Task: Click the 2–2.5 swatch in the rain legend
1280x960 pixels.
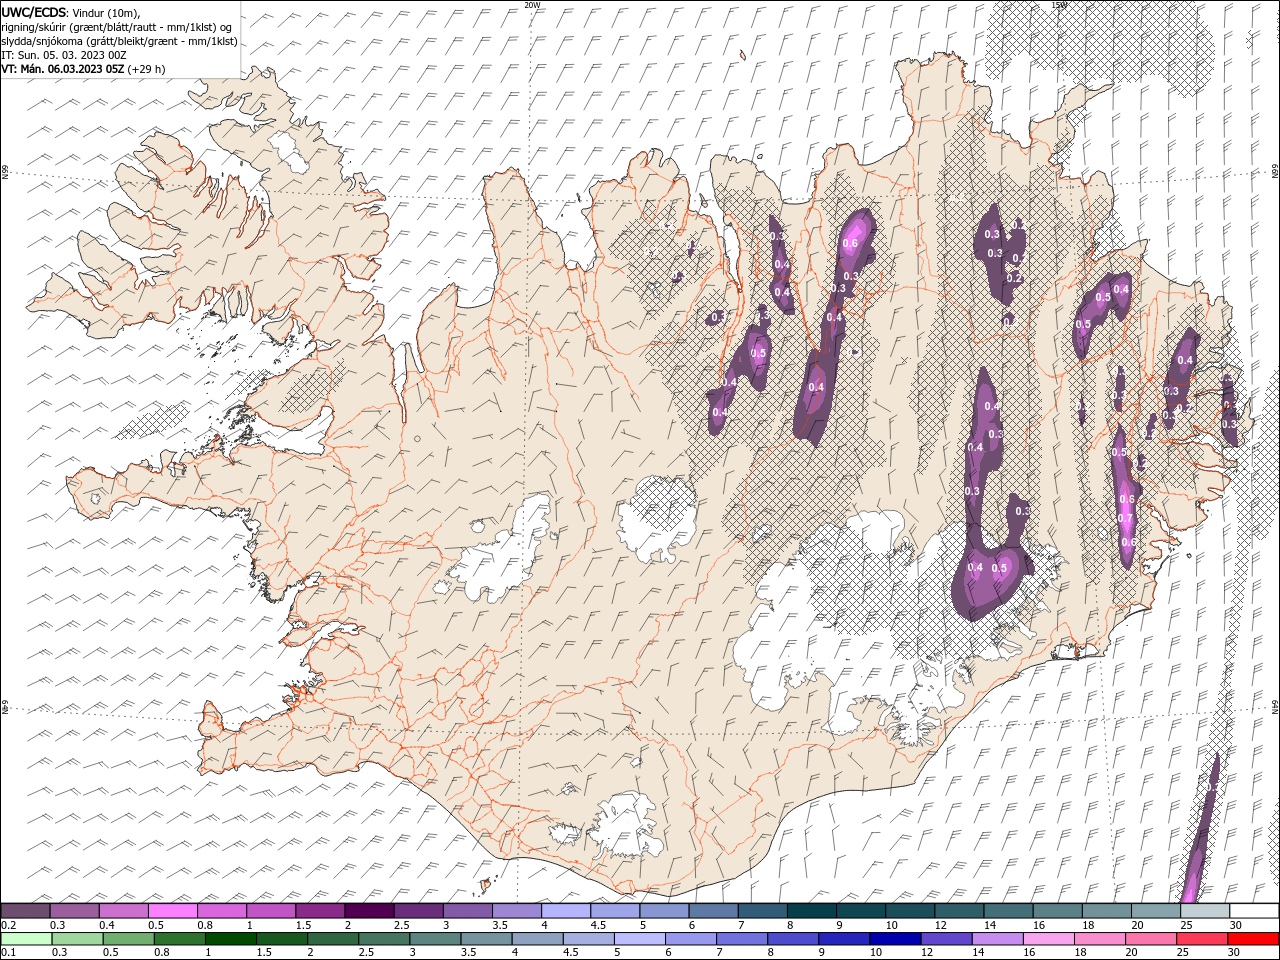Action: tap(332, 938)
